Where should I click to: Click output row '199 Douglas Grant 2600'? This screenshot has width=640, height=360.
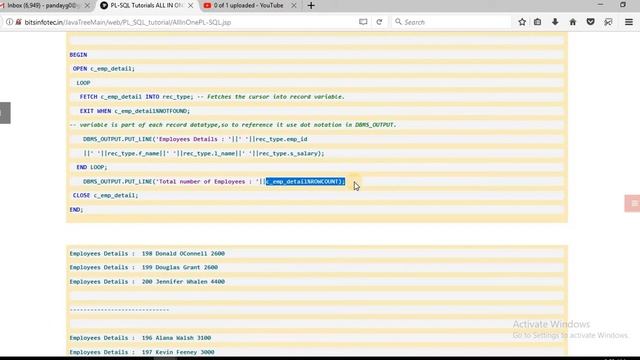point(144,268)
